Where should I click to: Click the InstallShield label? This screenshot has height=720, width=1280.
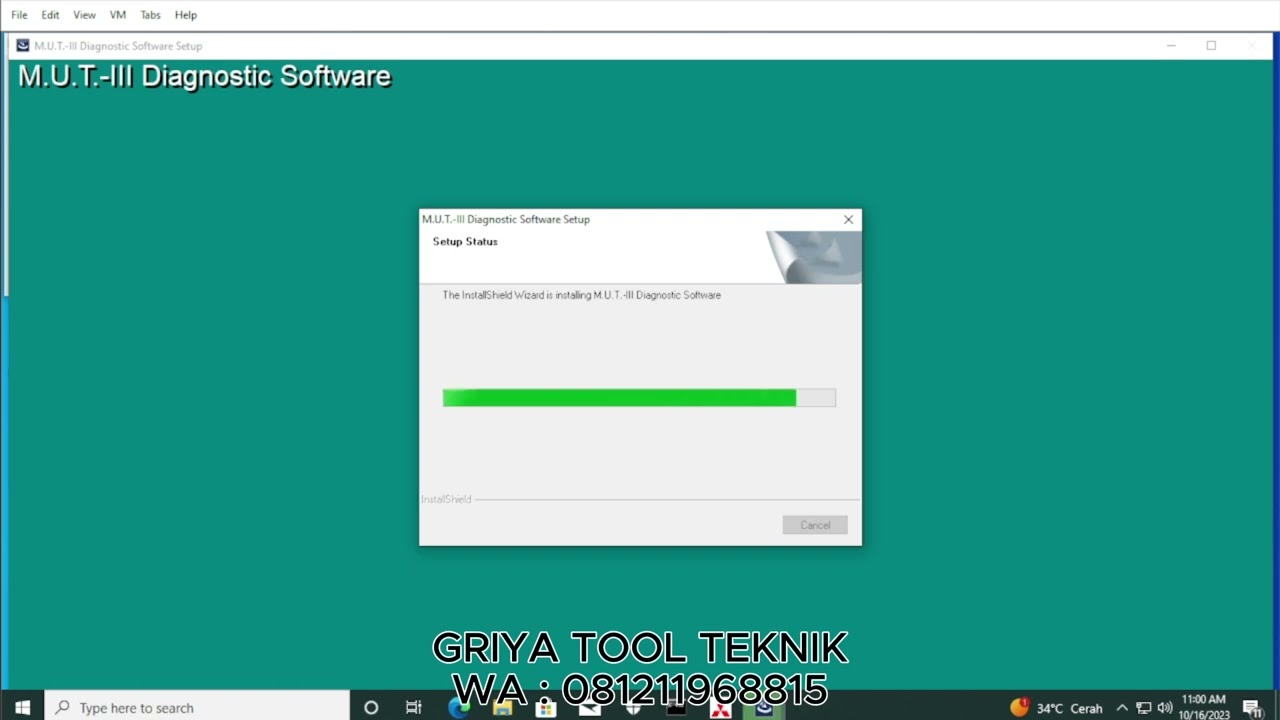[446, 499]
